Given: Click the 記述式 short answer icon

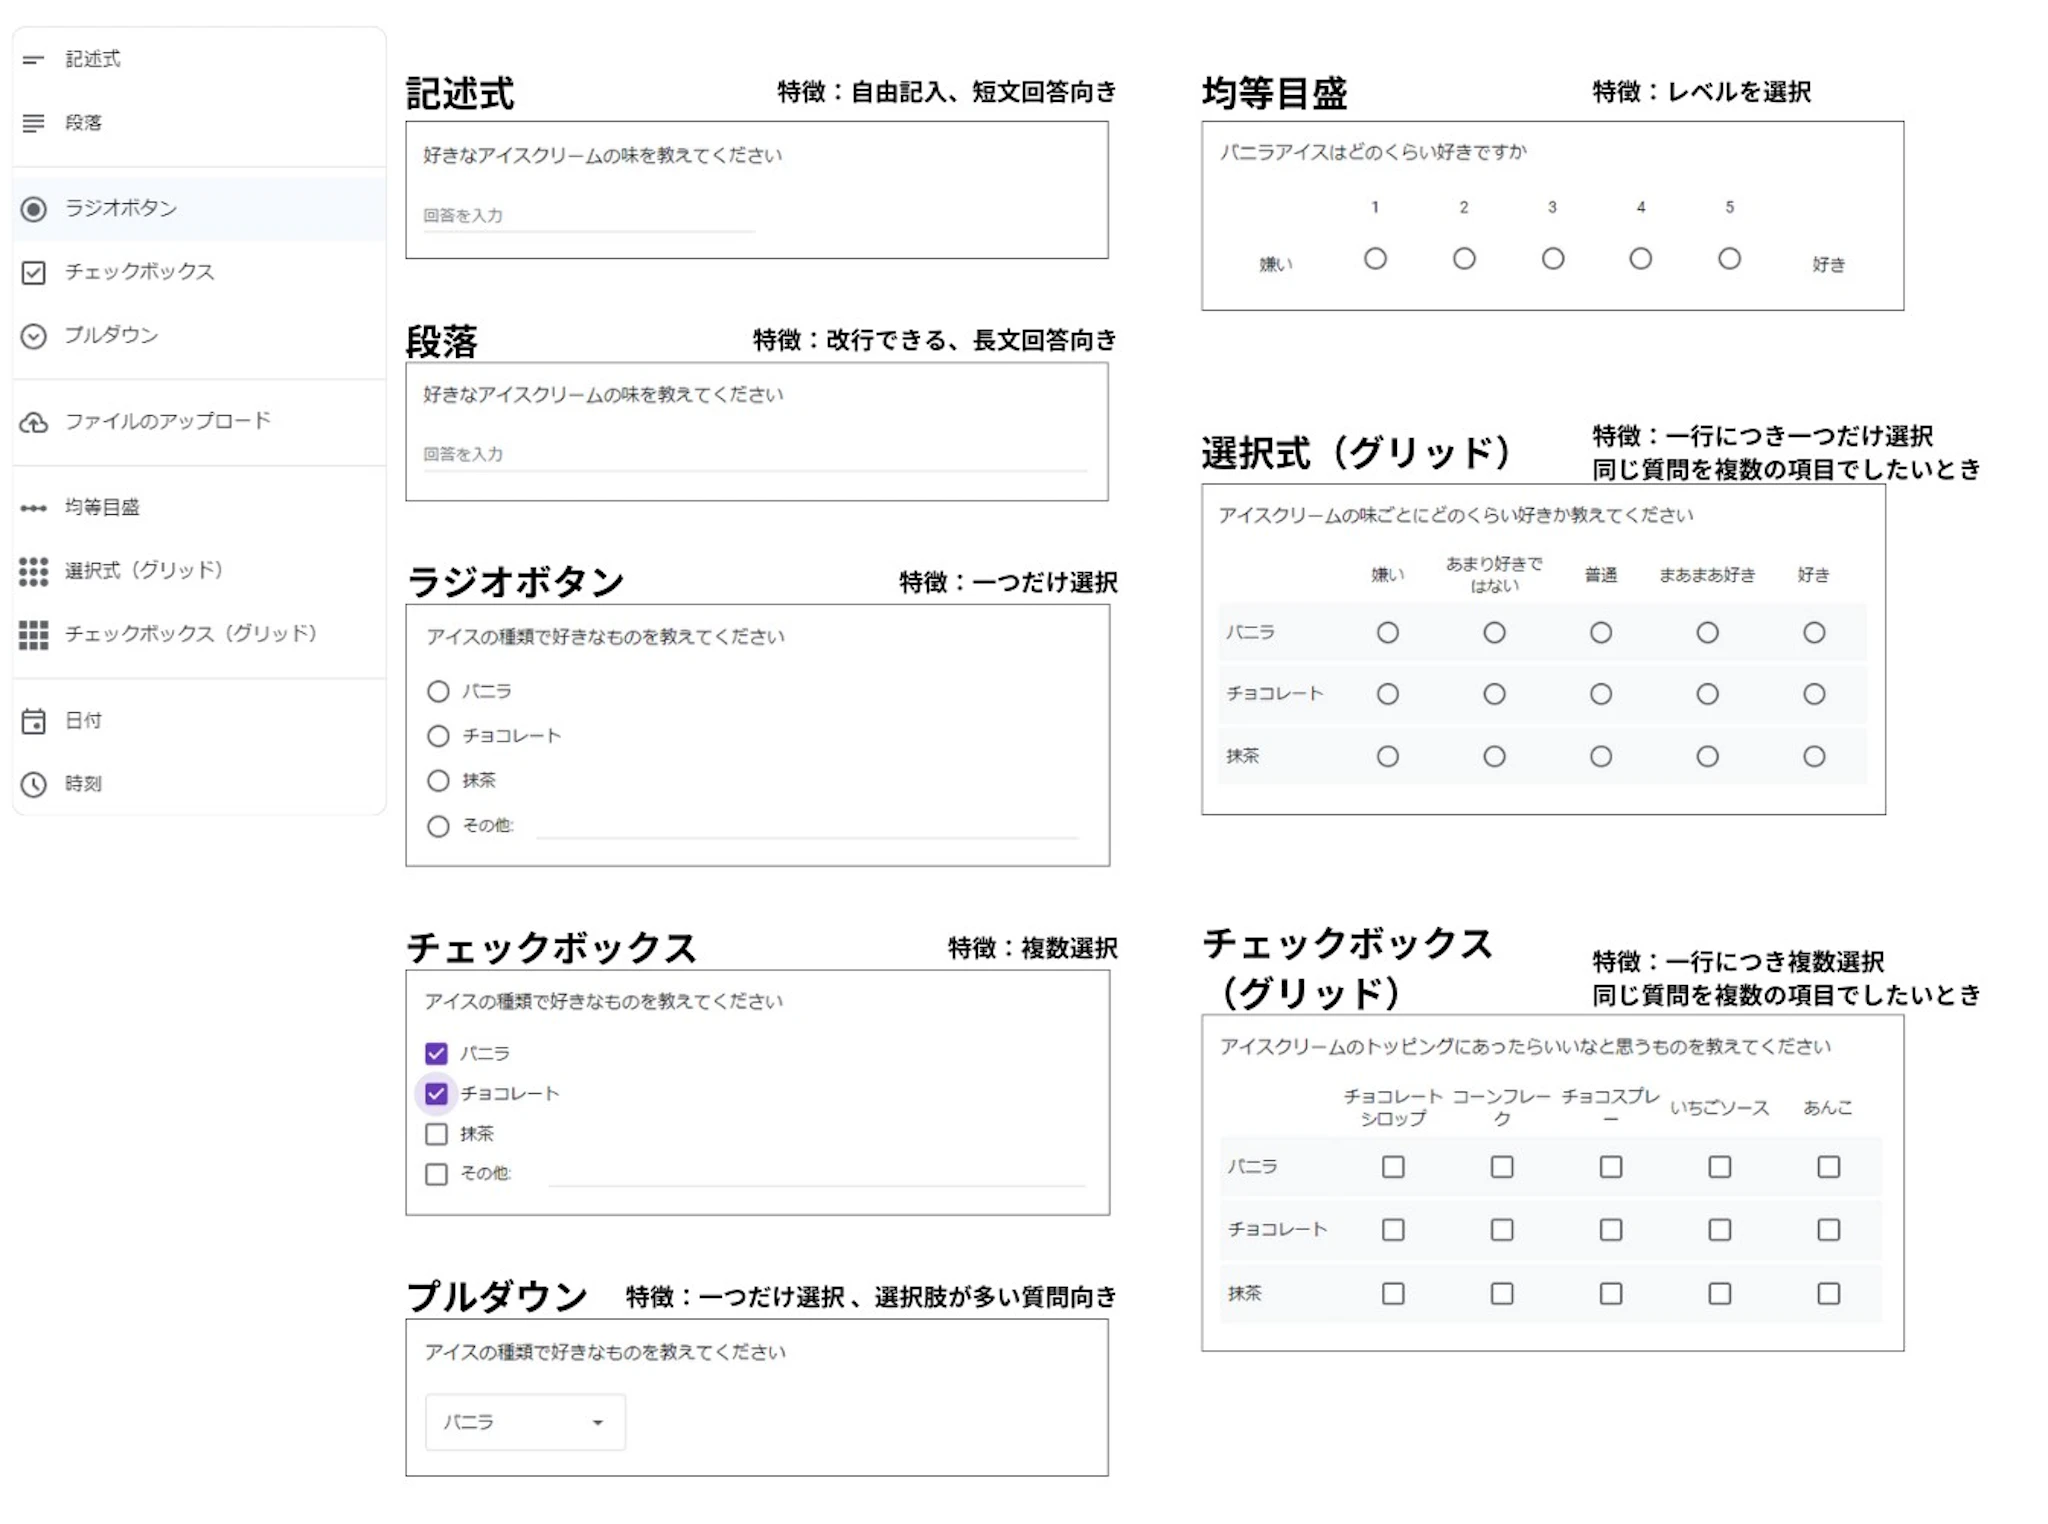Looking at the screenshot, I should (x=33, y=60).
